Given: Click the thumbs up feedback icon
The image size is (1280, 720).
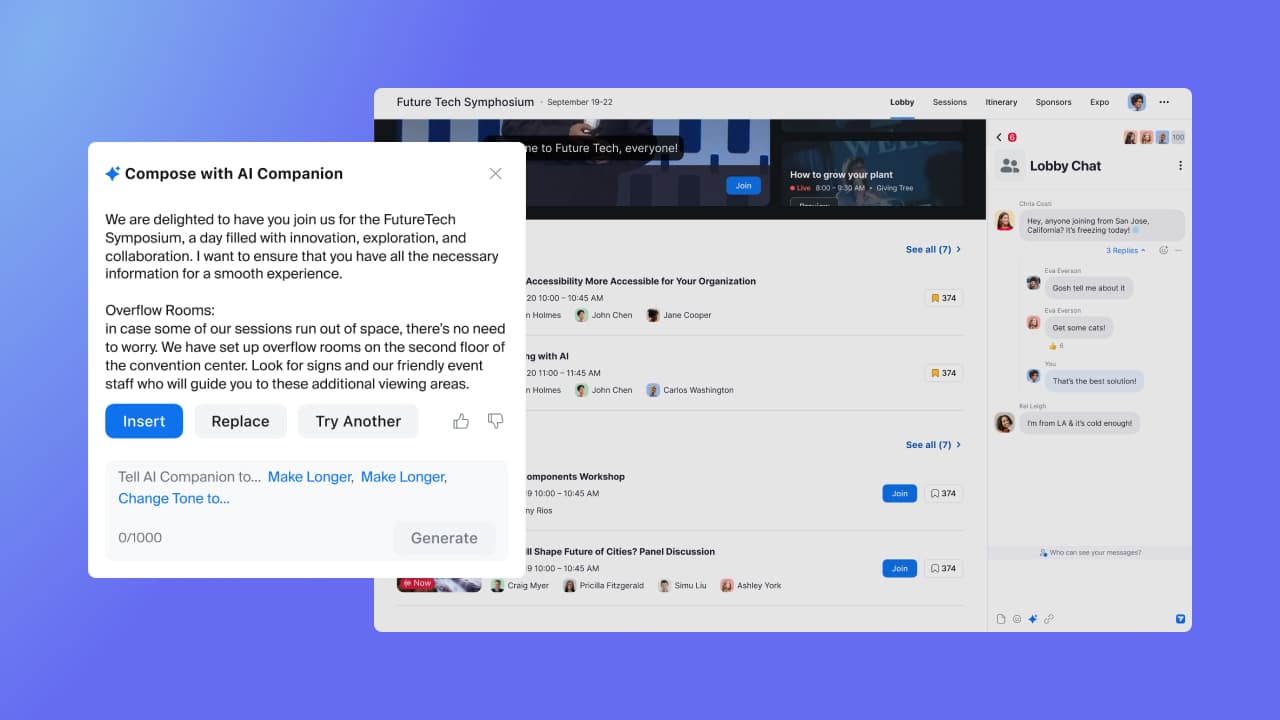Looking at the screenshot, I should tap(461, 421).
